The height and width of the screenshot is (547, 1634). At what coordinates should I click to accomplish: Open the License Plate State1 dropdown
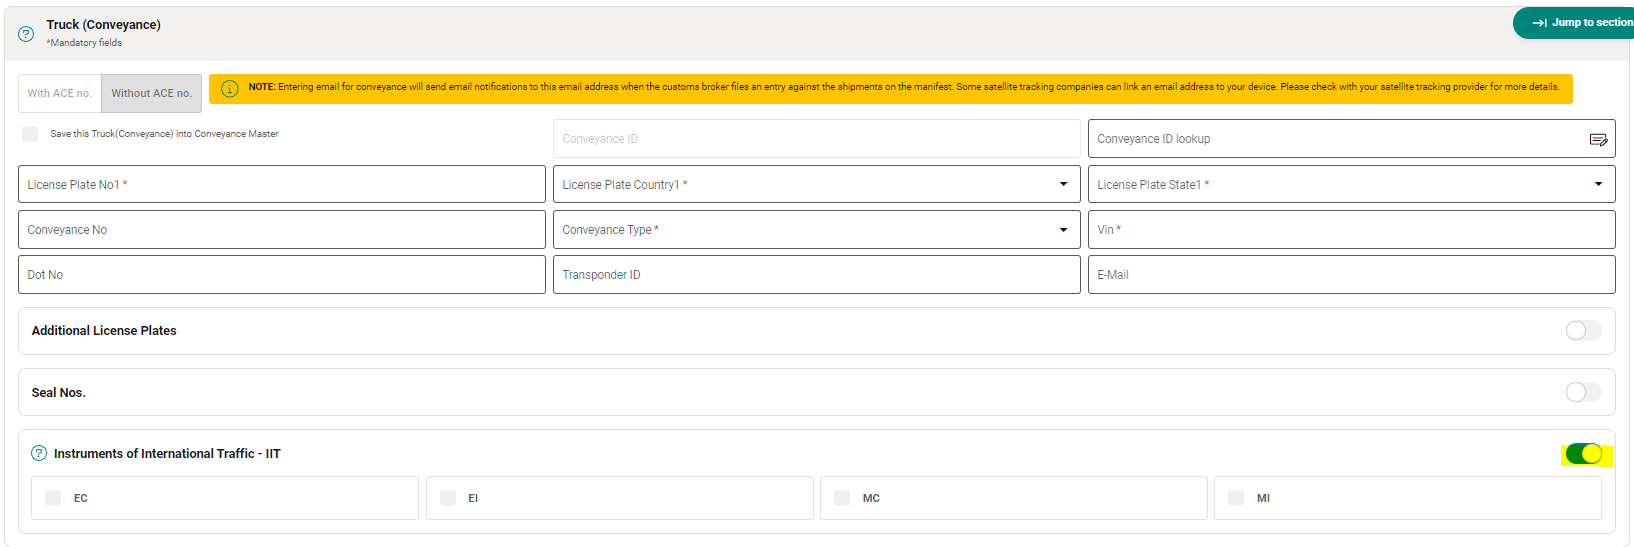pos(1598,185)
